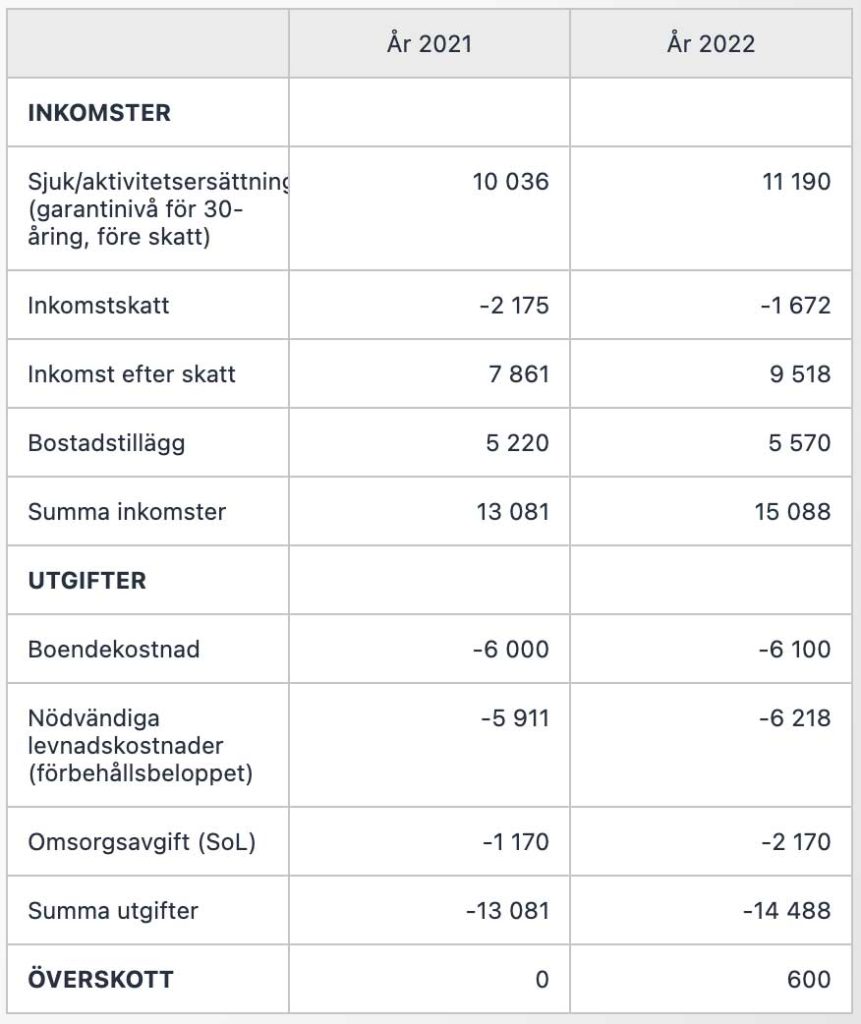Image resolution: width=861 pixels, height=1024 pixels.
Task: Click the 600 surplus value cell
Action: coord(809,979)
